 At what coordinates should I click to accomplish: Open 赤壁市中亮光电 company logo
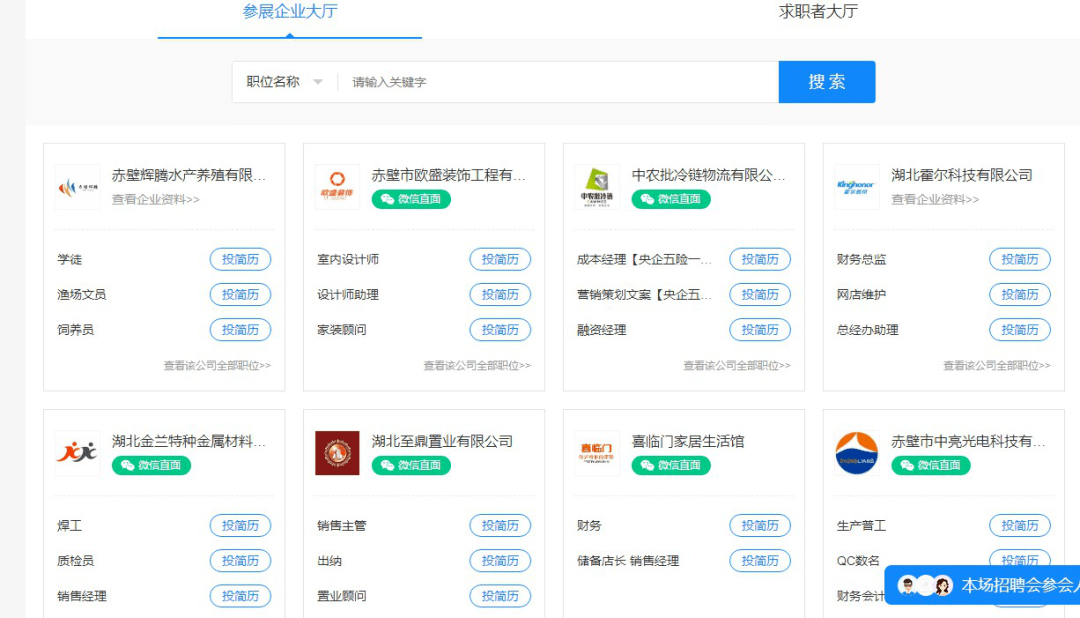pos(856,453)
